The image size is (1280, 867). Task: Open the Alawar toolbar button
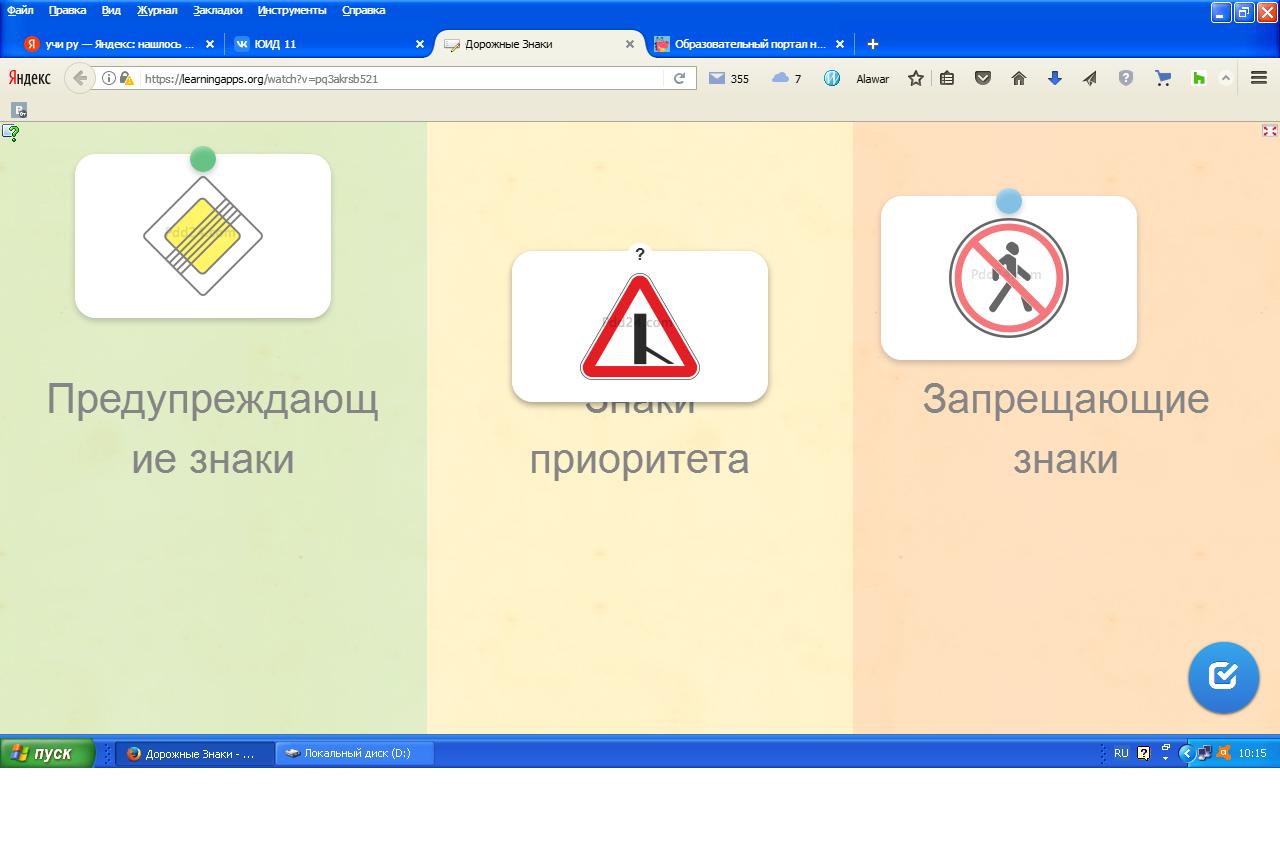(872, 78)
